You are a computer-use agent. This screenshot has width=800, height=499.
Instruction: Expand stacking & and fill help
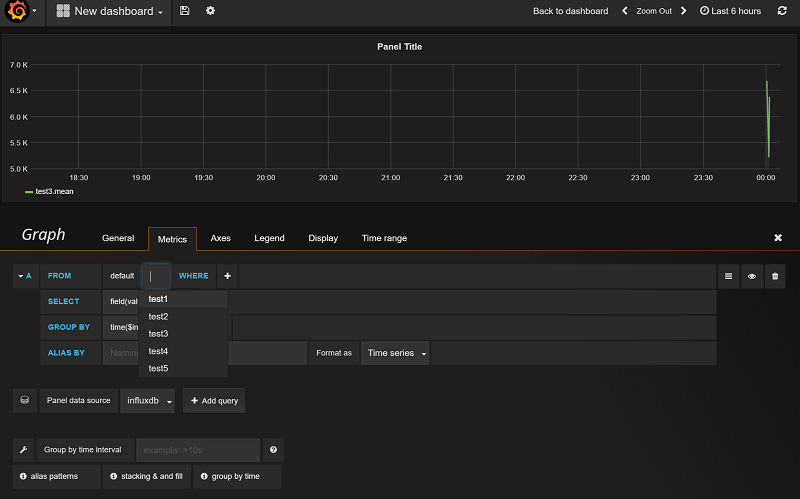[x=146, y=476]
